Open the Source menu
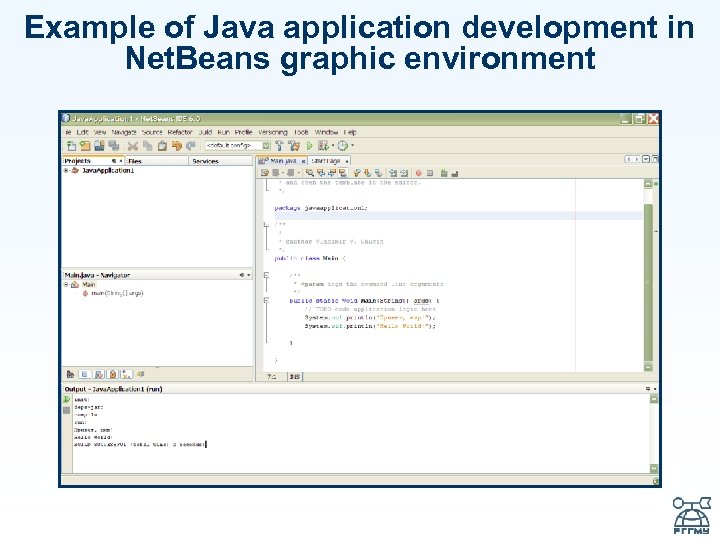Image resolution: width=720 pixels, height=540 pixels. (152, 132)
